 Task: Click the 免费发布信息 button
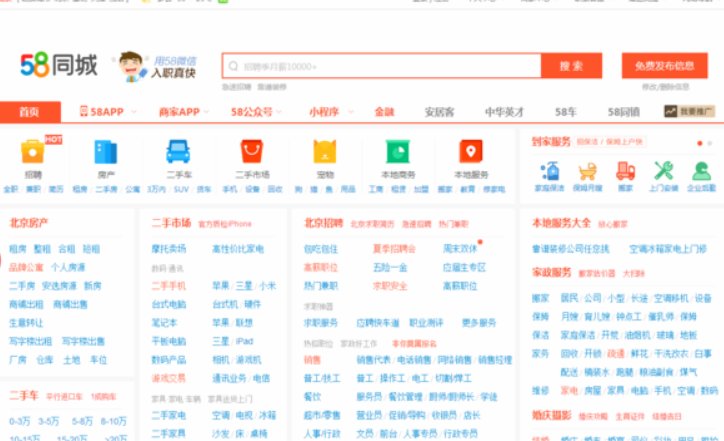[664, 66]
